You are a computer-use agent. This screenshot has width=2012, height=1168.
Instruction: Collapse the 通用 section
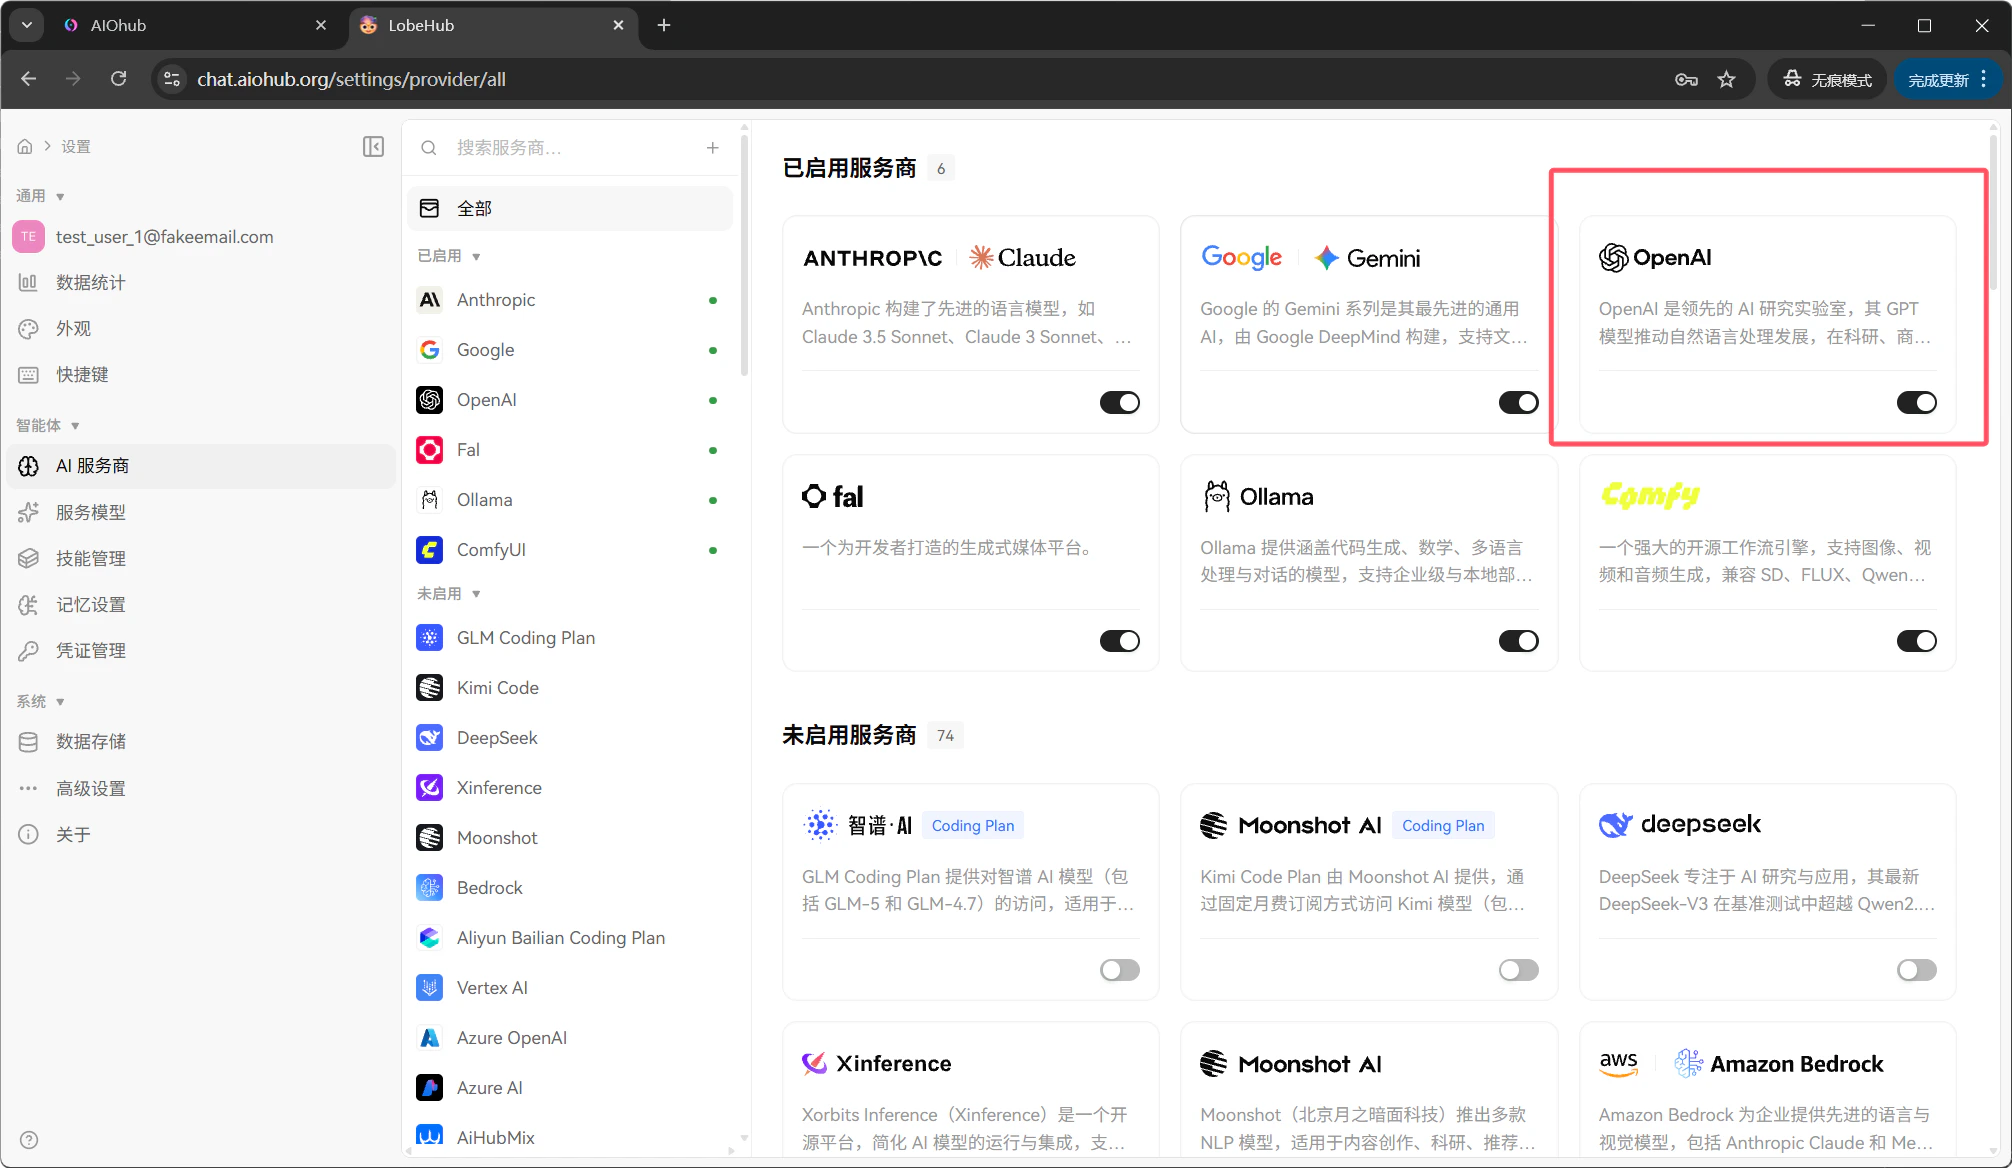click(40, 196)
